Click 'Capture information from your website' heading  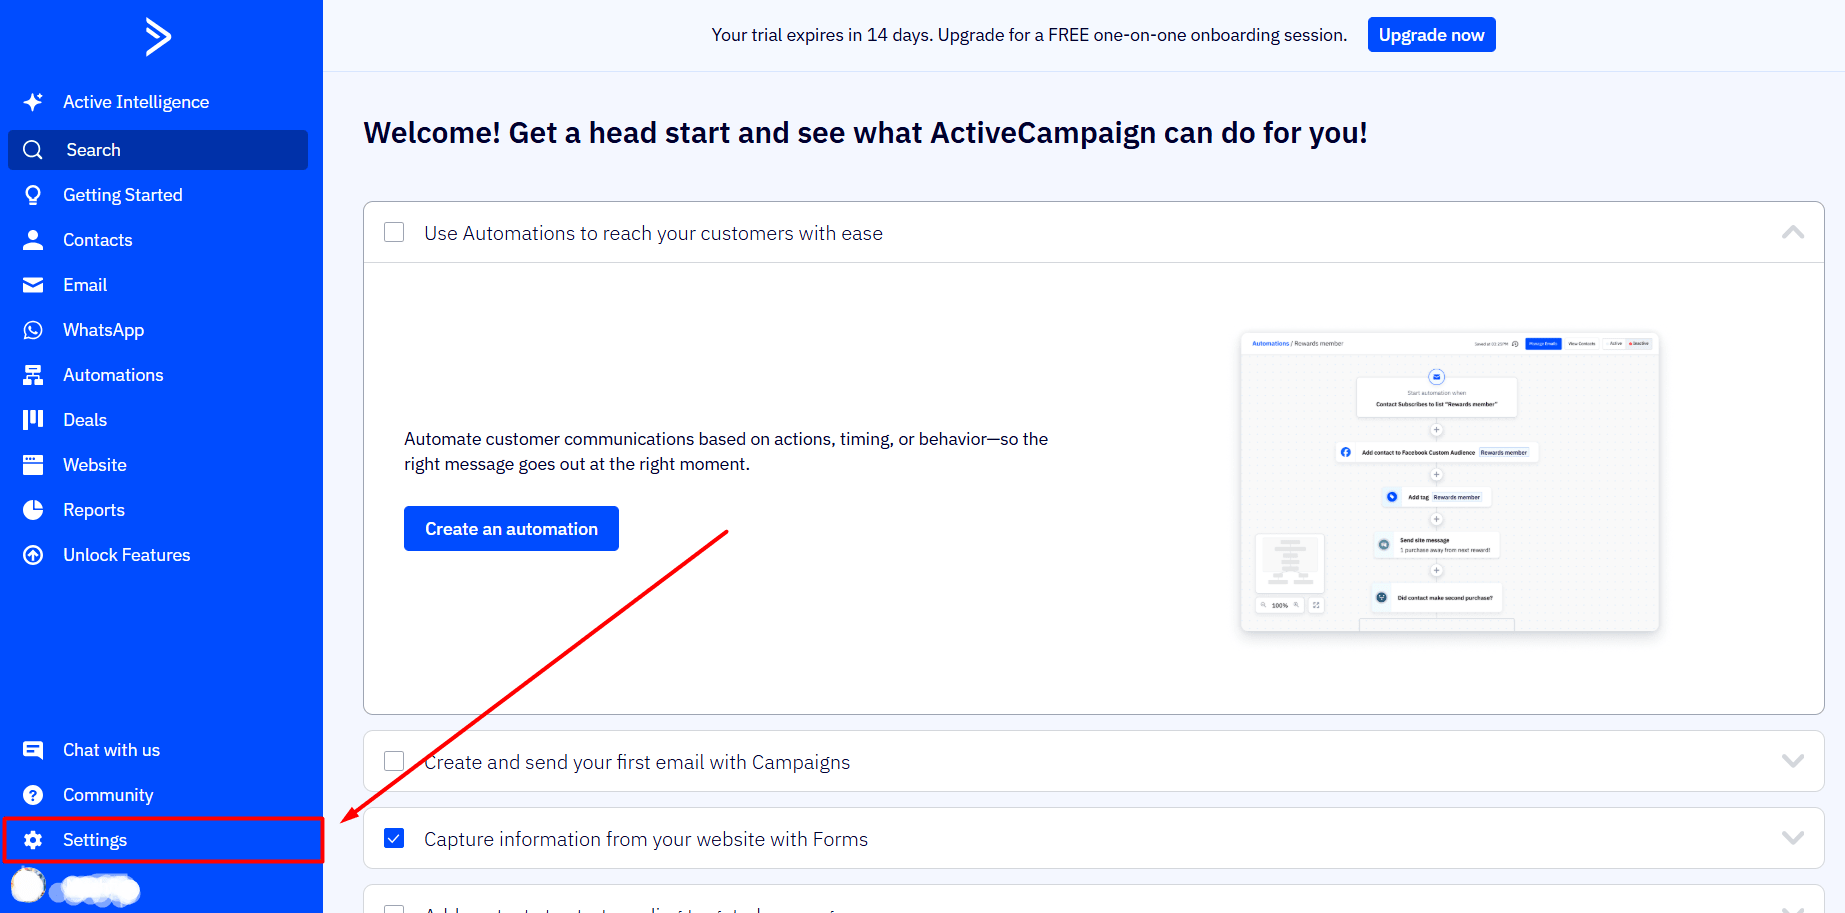pyautogui.click(x=646, y=839)
